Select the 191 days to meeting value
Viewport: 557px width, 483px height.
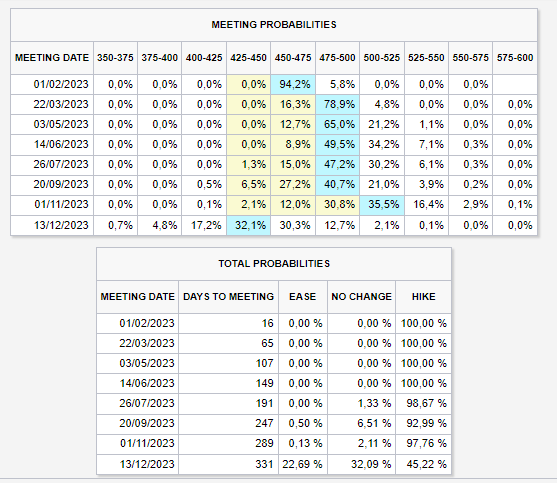[x=228, y=403]
